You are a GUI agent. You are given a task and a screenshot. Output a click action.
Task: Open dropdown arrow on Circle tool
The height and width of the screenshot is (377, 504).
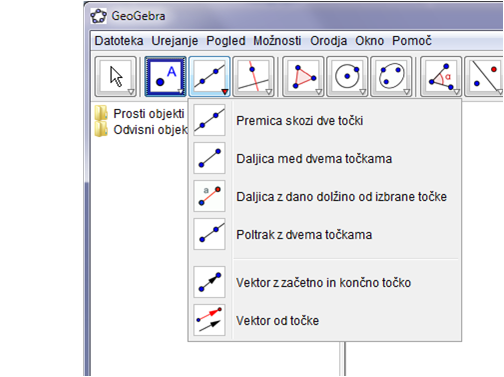[363, 92]
